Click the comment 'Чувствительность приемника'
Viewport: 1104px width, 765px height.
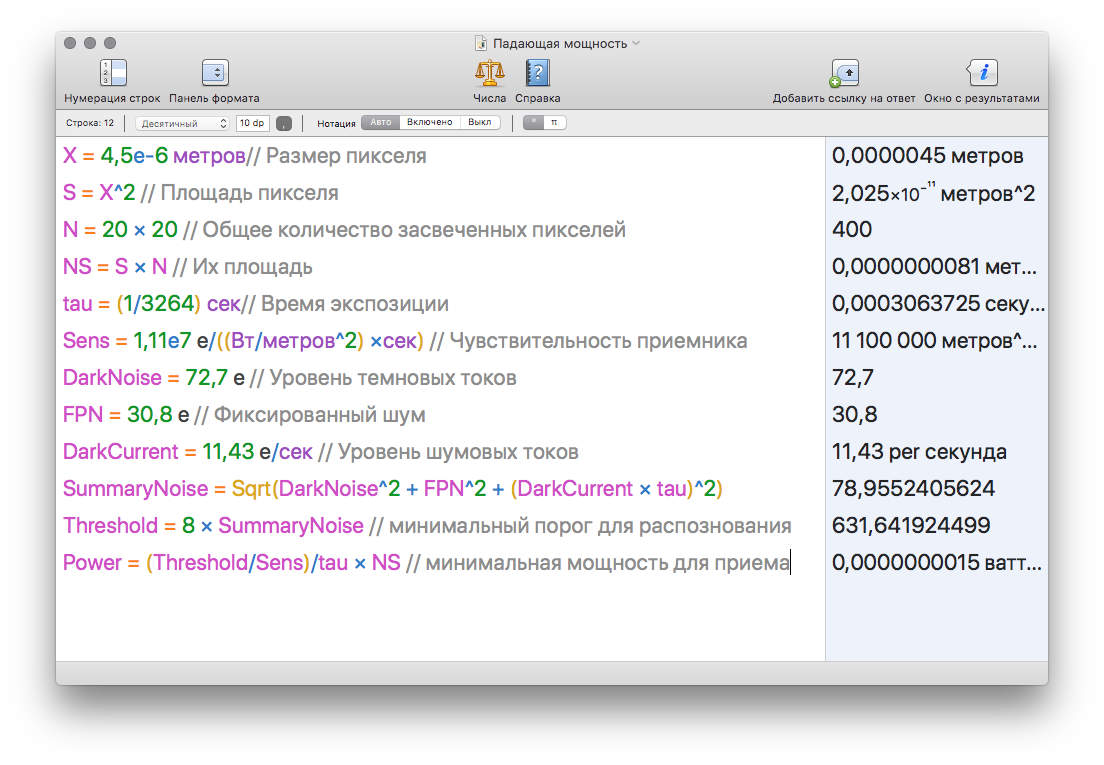598,341
